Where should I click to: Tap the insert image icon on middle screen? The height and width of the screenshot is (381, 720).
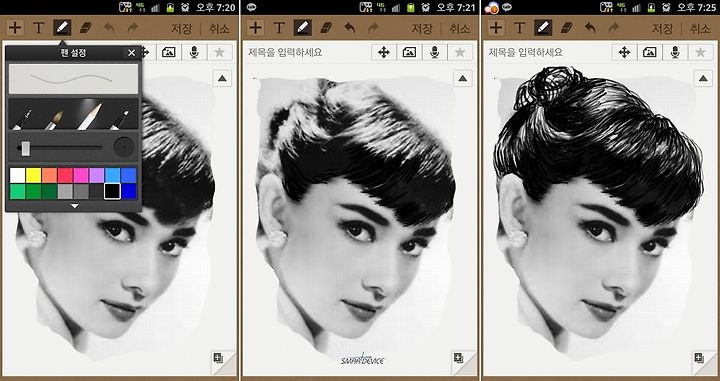(x=409, y=52)
